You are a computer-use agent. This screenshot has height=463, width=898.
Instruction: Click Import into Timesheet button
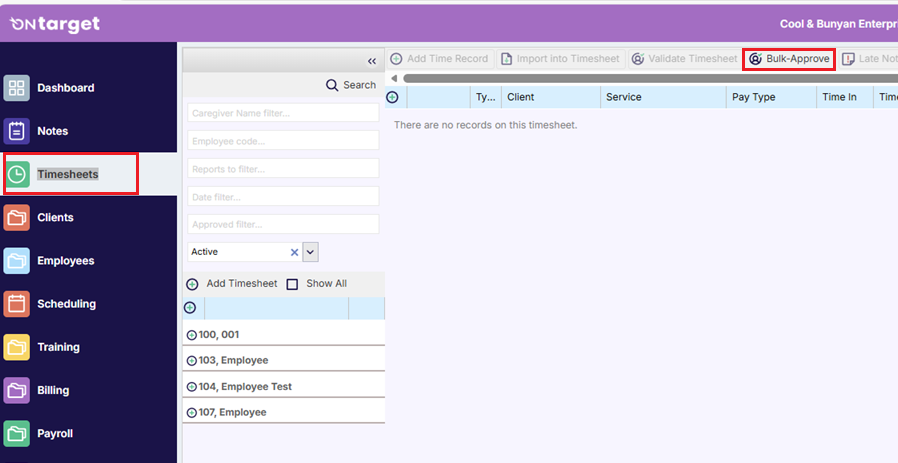[x=561, y=58]
